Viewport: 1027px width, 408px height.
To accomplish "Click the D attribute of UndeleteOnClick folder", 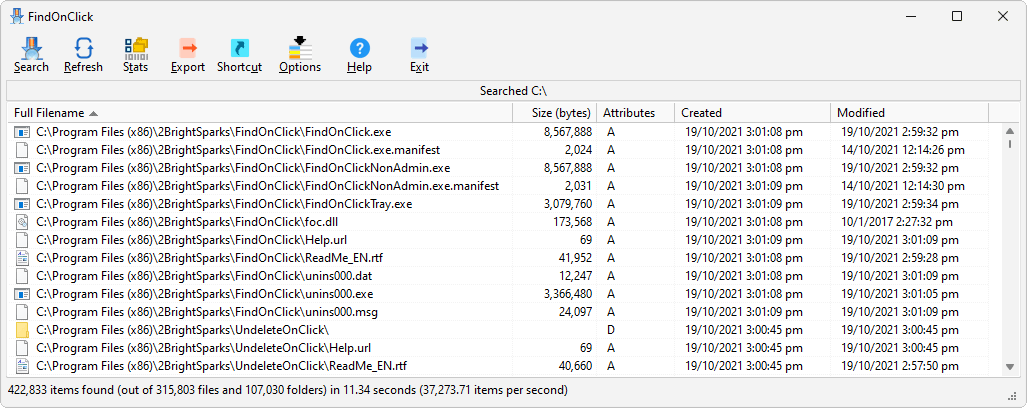I will coord(611,330).
